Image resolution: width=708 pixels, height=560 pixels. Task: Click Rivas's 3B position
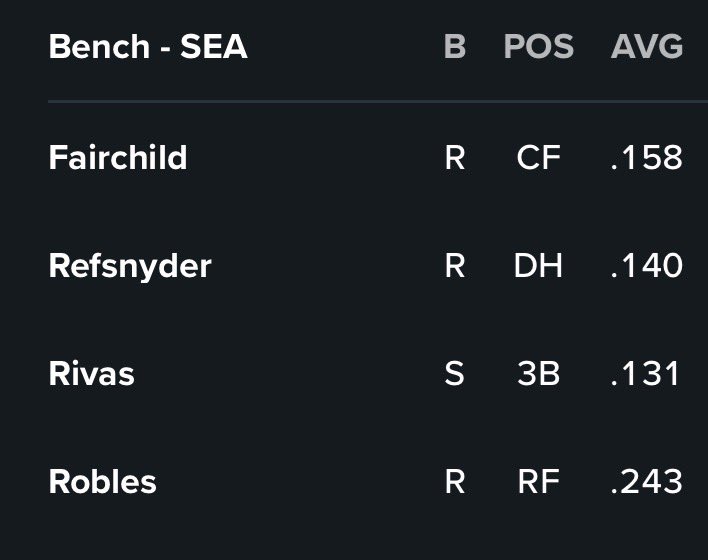[x=539, y=374]
